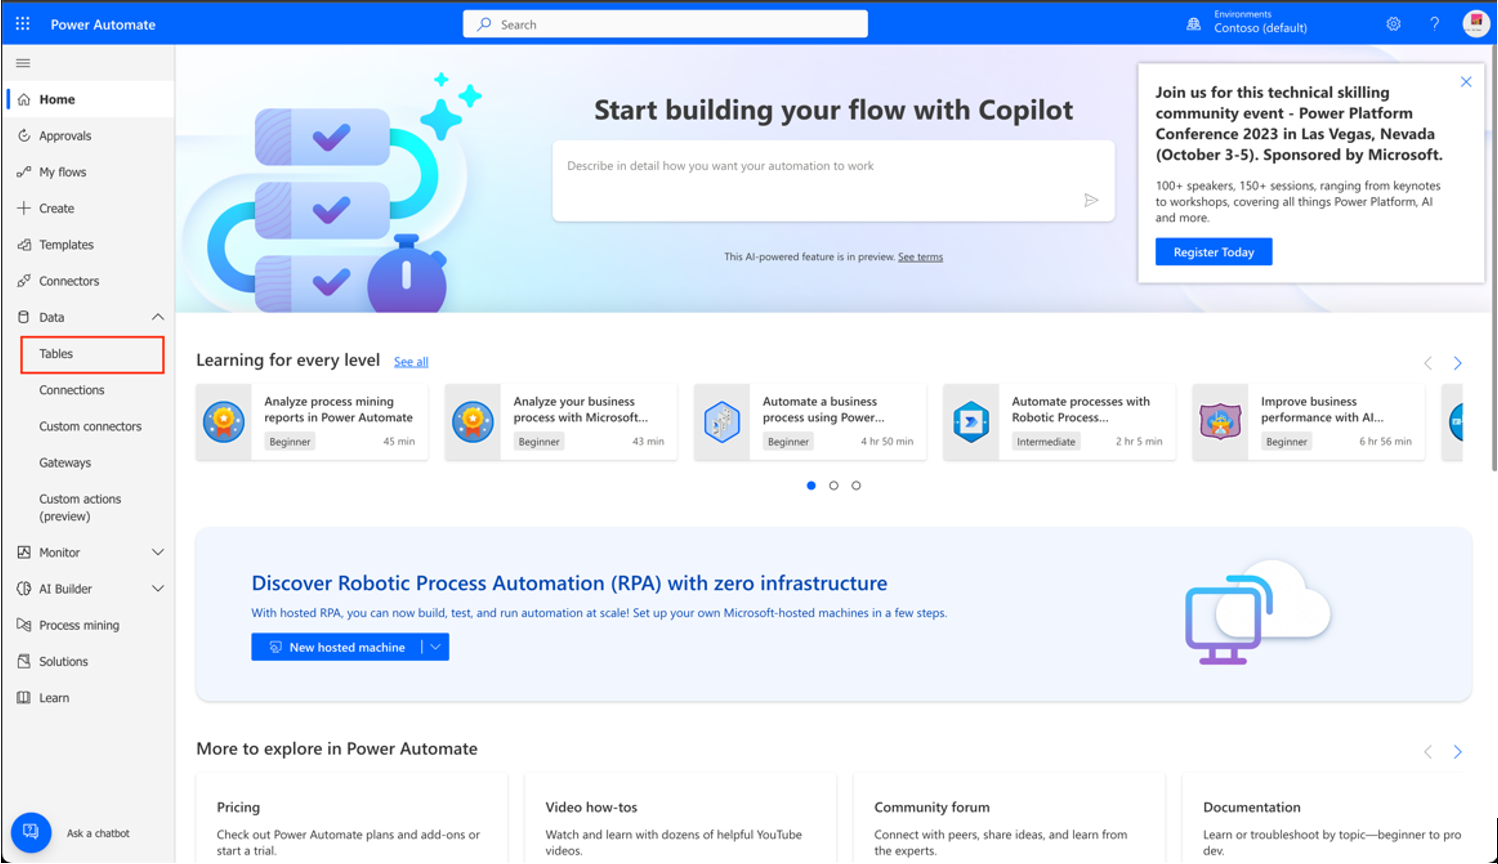Close the Power Platform Conference banner

click(1466, 82)
